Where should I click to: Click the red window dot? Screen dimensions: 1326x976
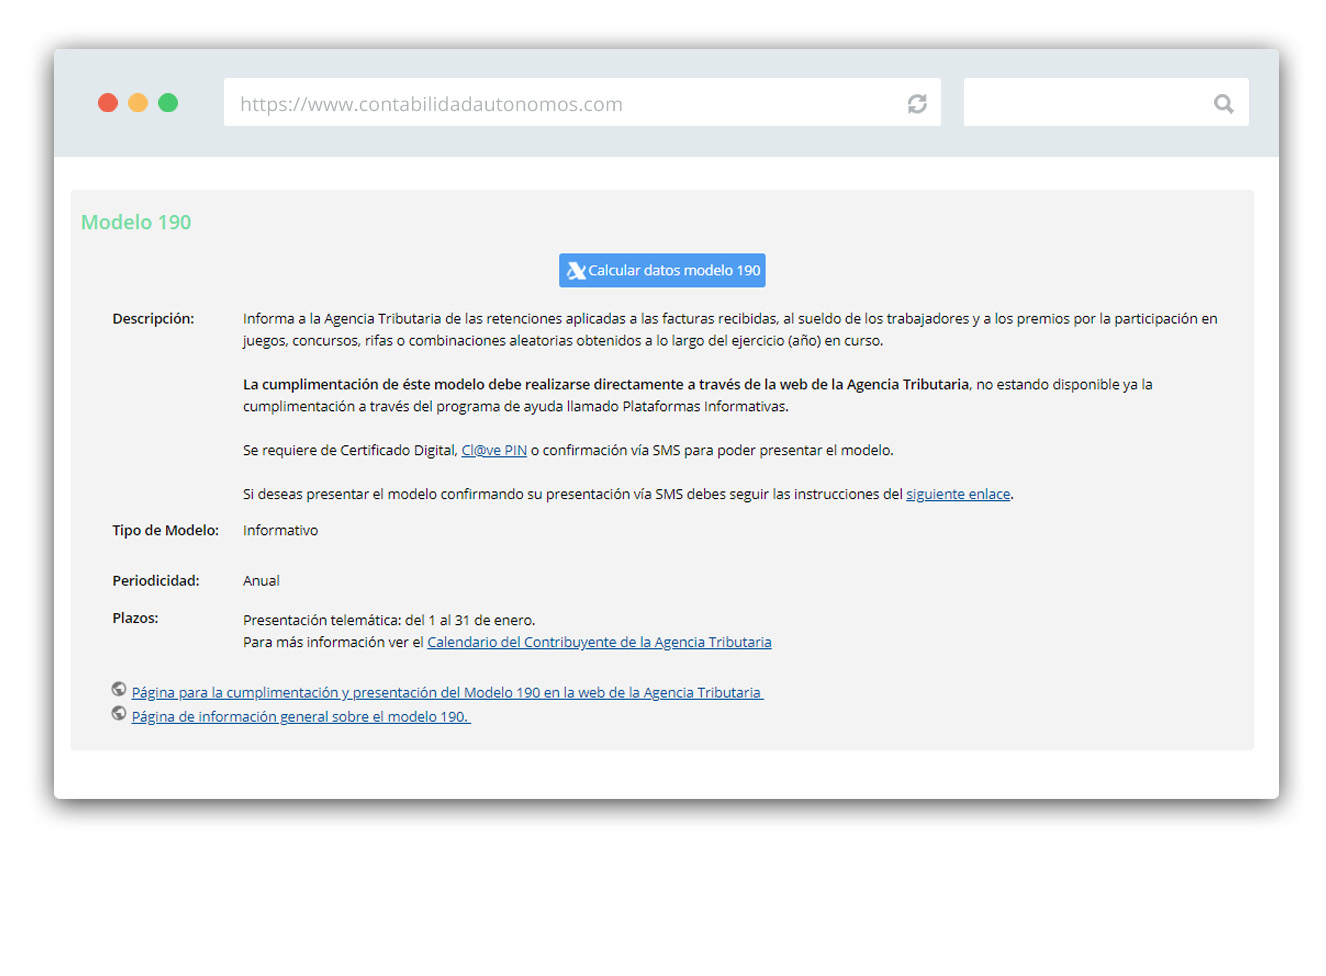tap(108, 103)
